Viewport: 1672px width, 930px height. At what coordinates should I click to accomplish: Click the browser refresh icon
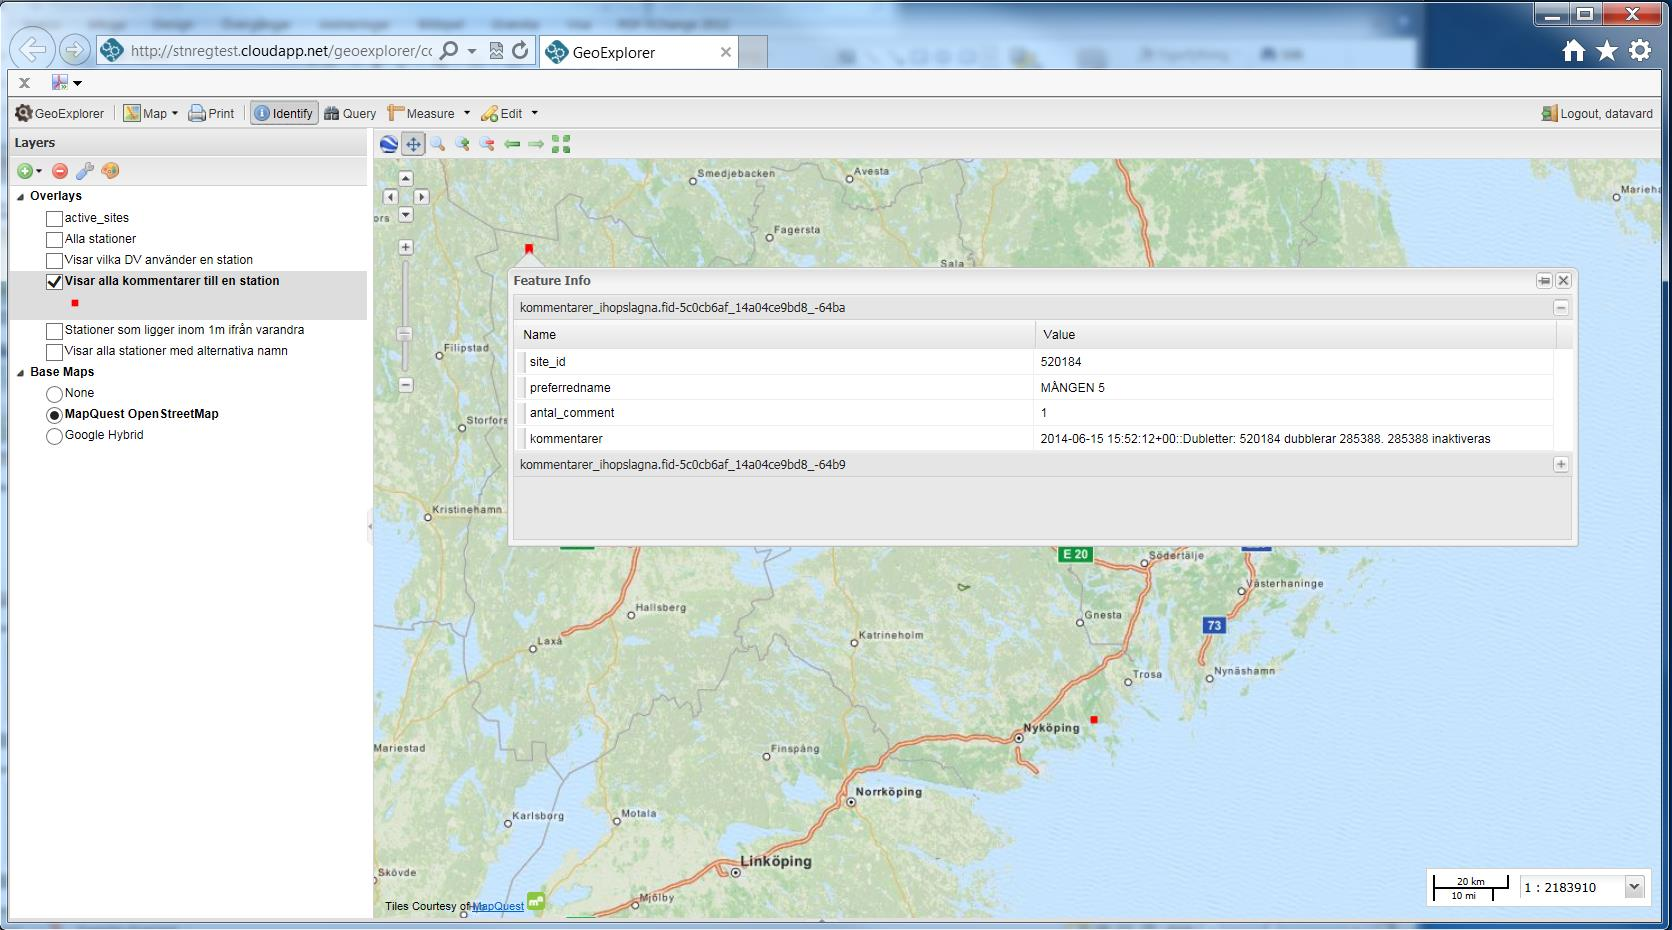(x=520, y=51)
